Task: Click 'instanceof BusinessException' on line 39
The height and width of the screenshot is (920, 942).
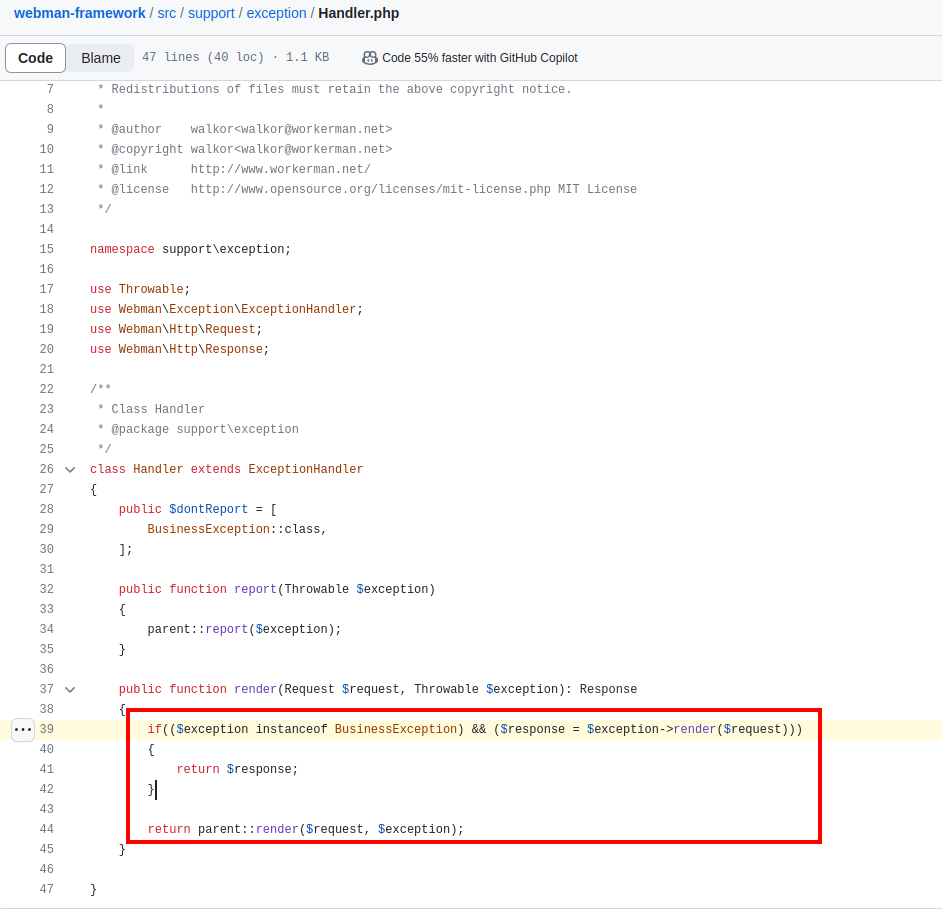Action: point(356,729)
